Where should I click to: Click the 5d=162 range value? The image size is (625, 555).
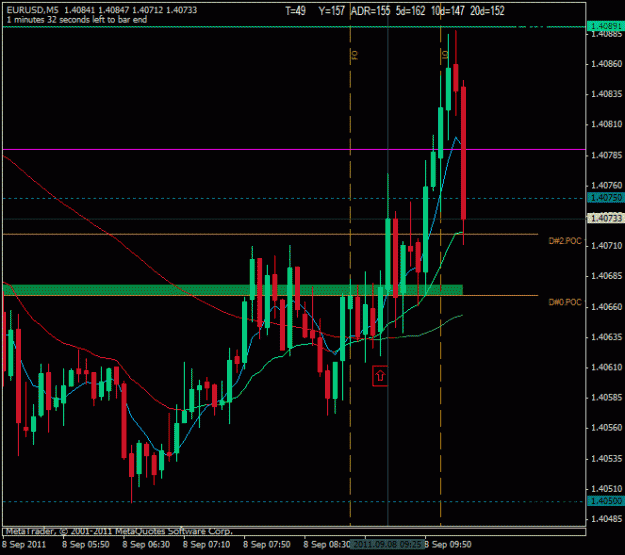click(x=411, y=11)
